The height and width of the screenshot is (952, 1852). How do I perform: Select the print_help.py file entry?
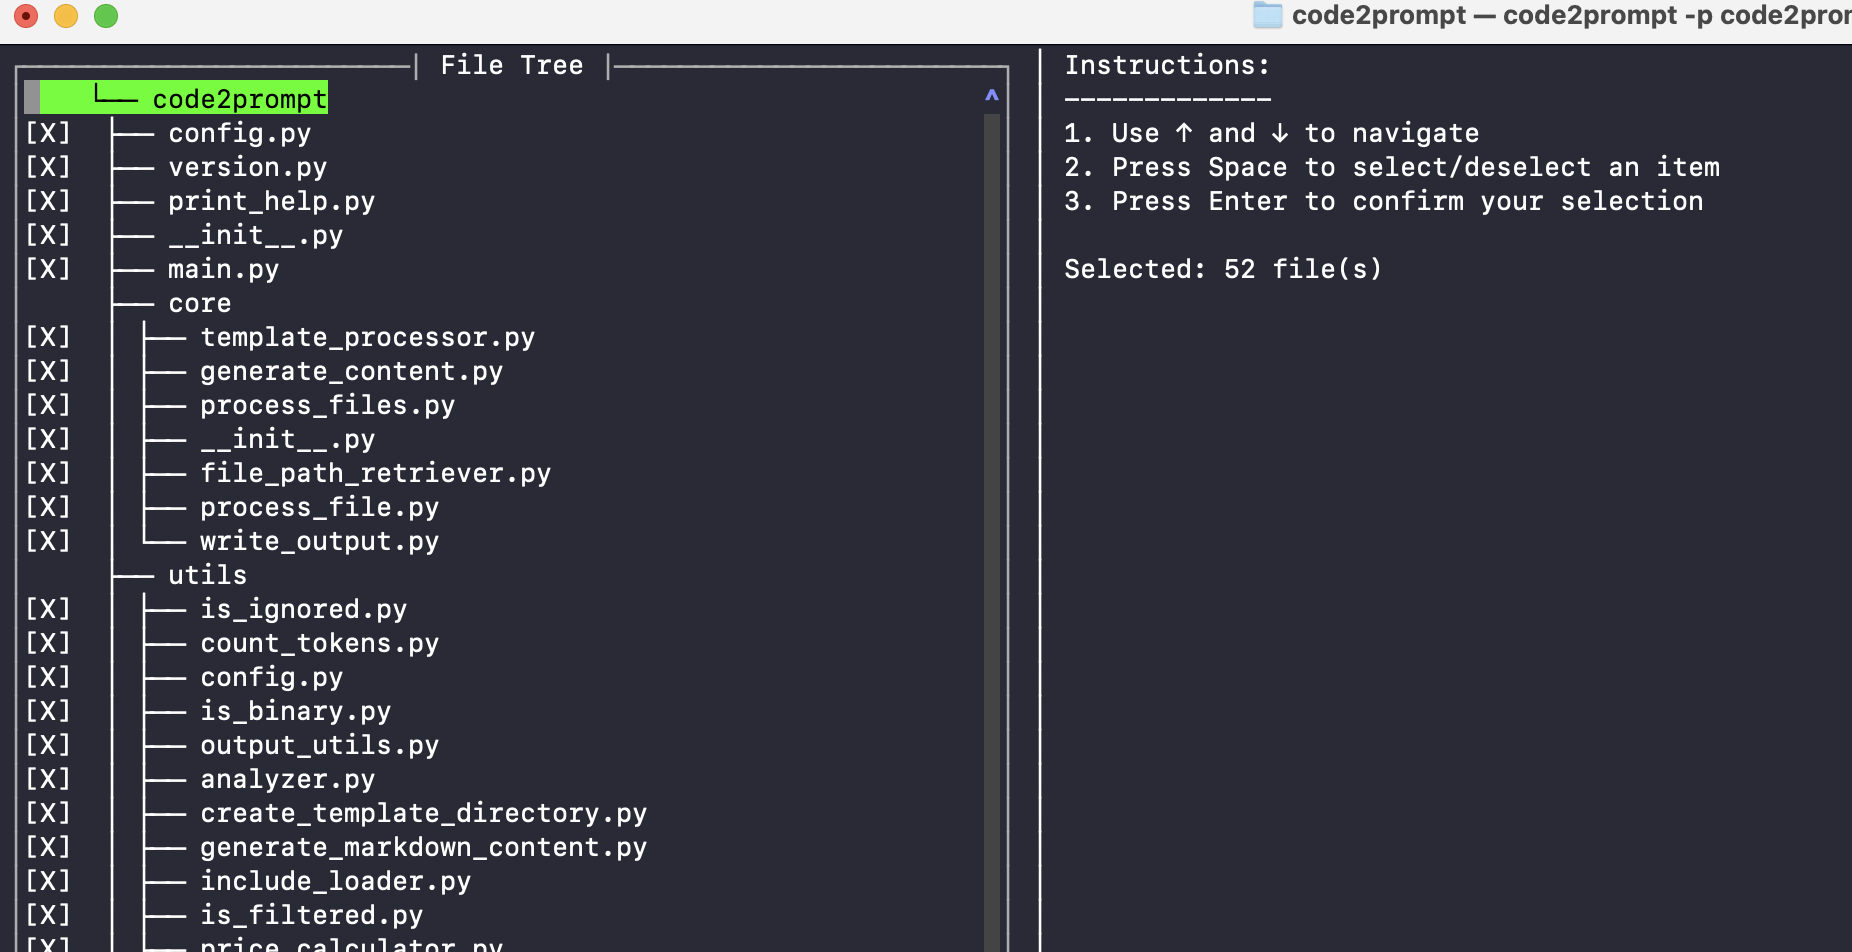271,201
